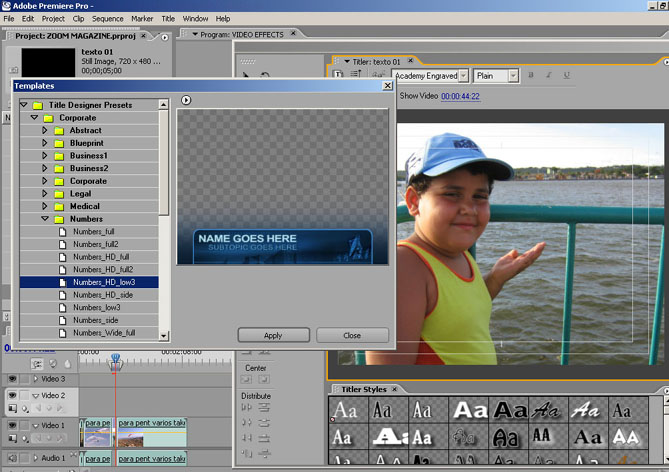Click the timeline playhead marker
This screenshot has height=472, width=669.
(115, 359)
